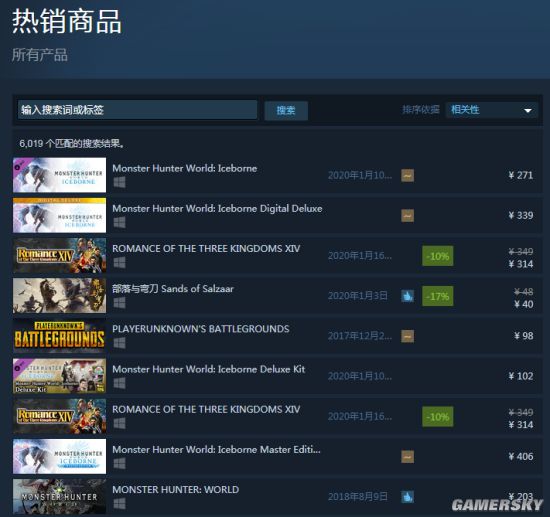Click the Windows icon under Sands of Salzaar

(119, 303)
